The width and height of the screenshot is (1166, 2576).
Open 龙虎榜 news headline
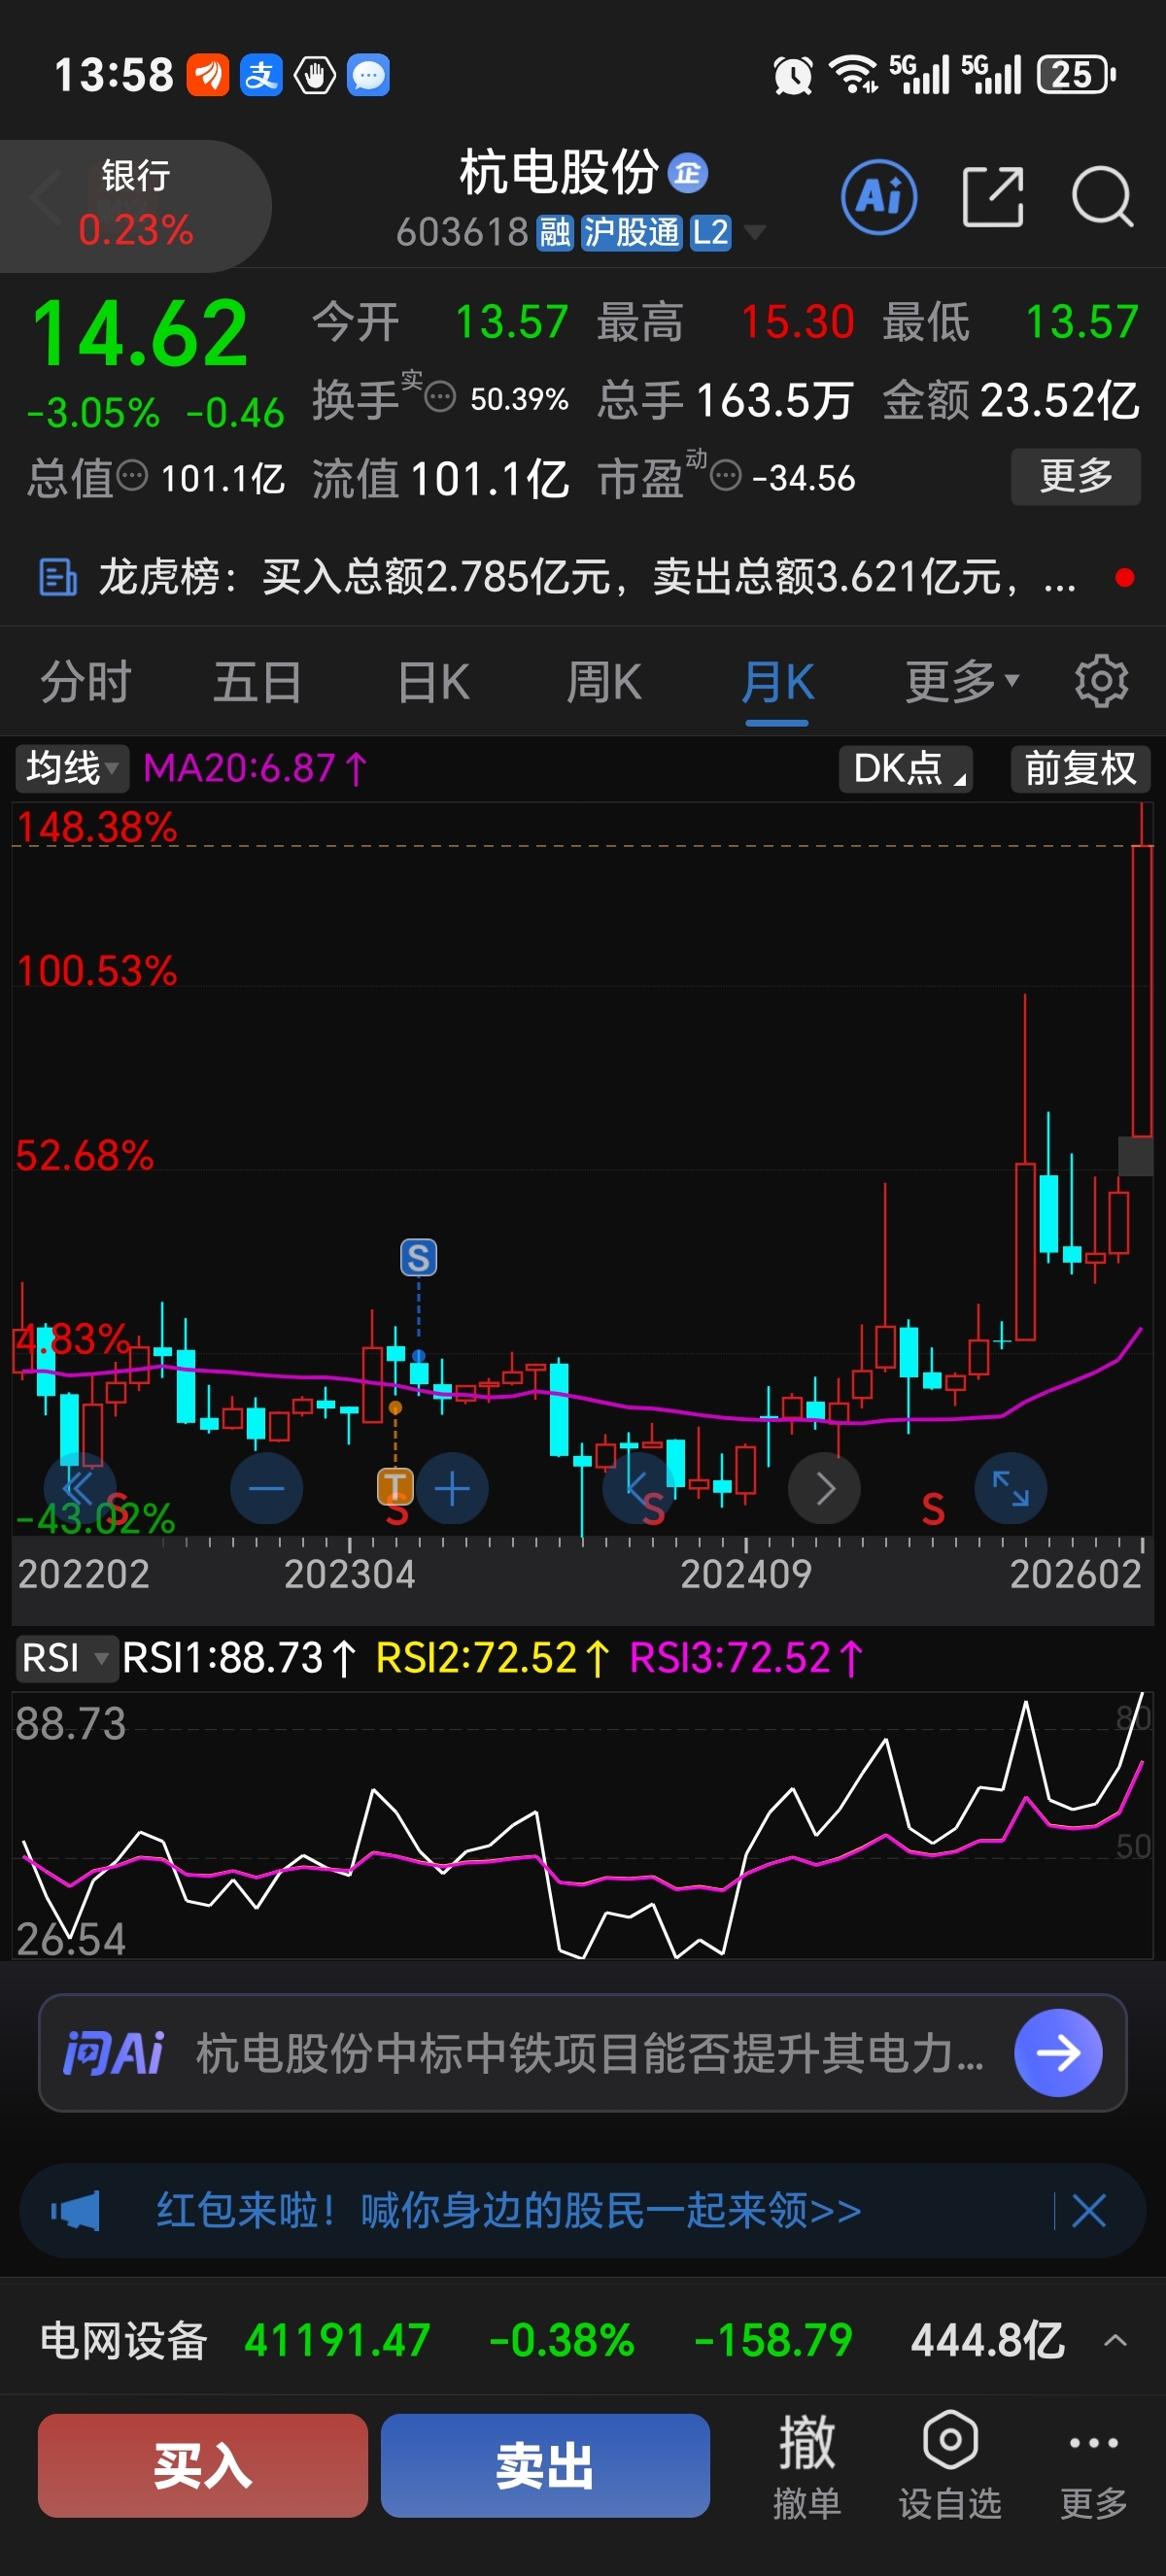point(588,577)
